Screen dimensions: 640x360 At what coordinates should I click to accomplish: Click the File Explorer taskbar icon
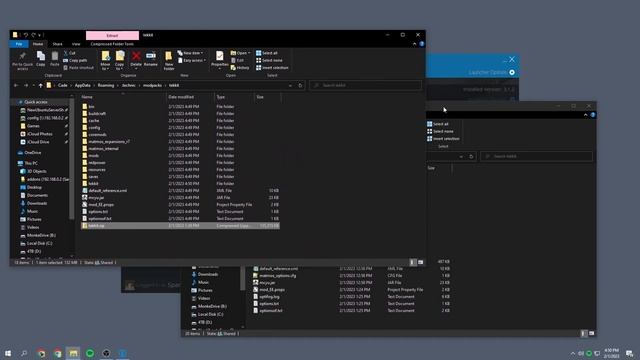(73, 353)
